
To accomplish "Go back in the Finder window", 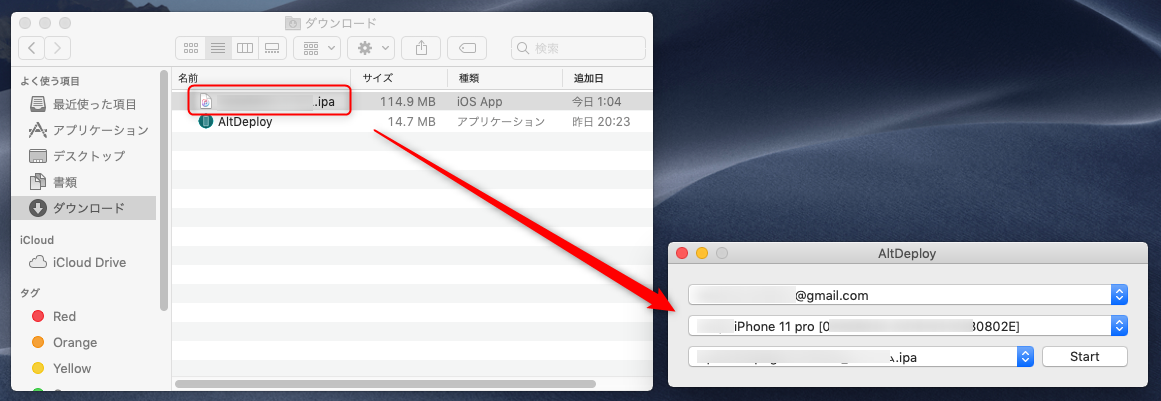I will (x=31, y=48).
